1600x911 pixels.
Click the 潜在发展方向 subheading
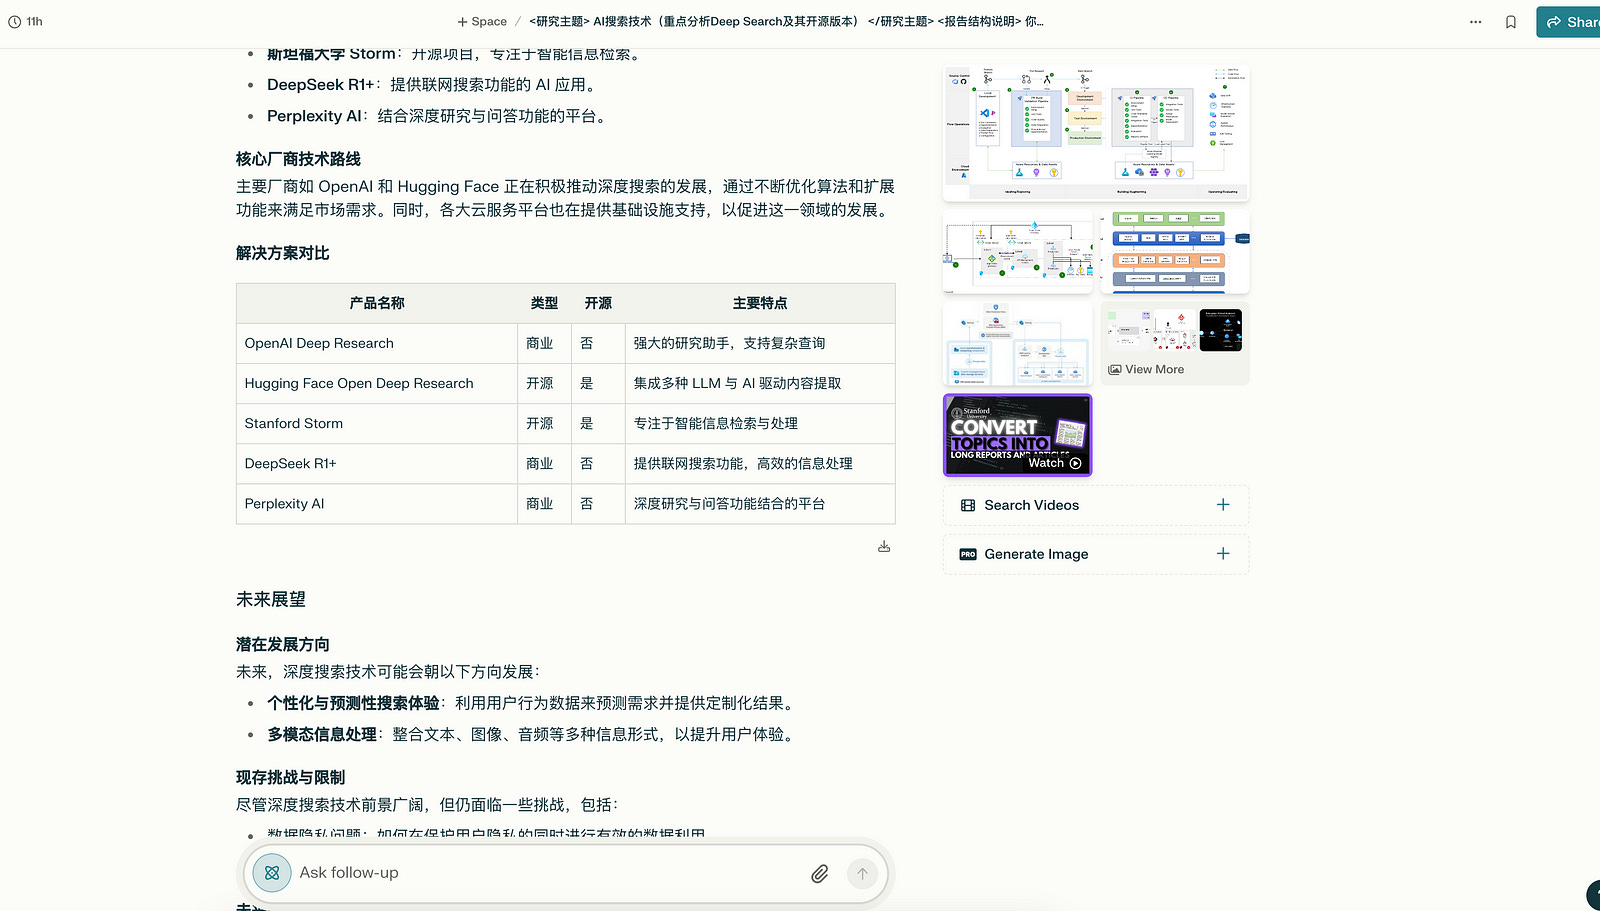(x=283, y=644)
